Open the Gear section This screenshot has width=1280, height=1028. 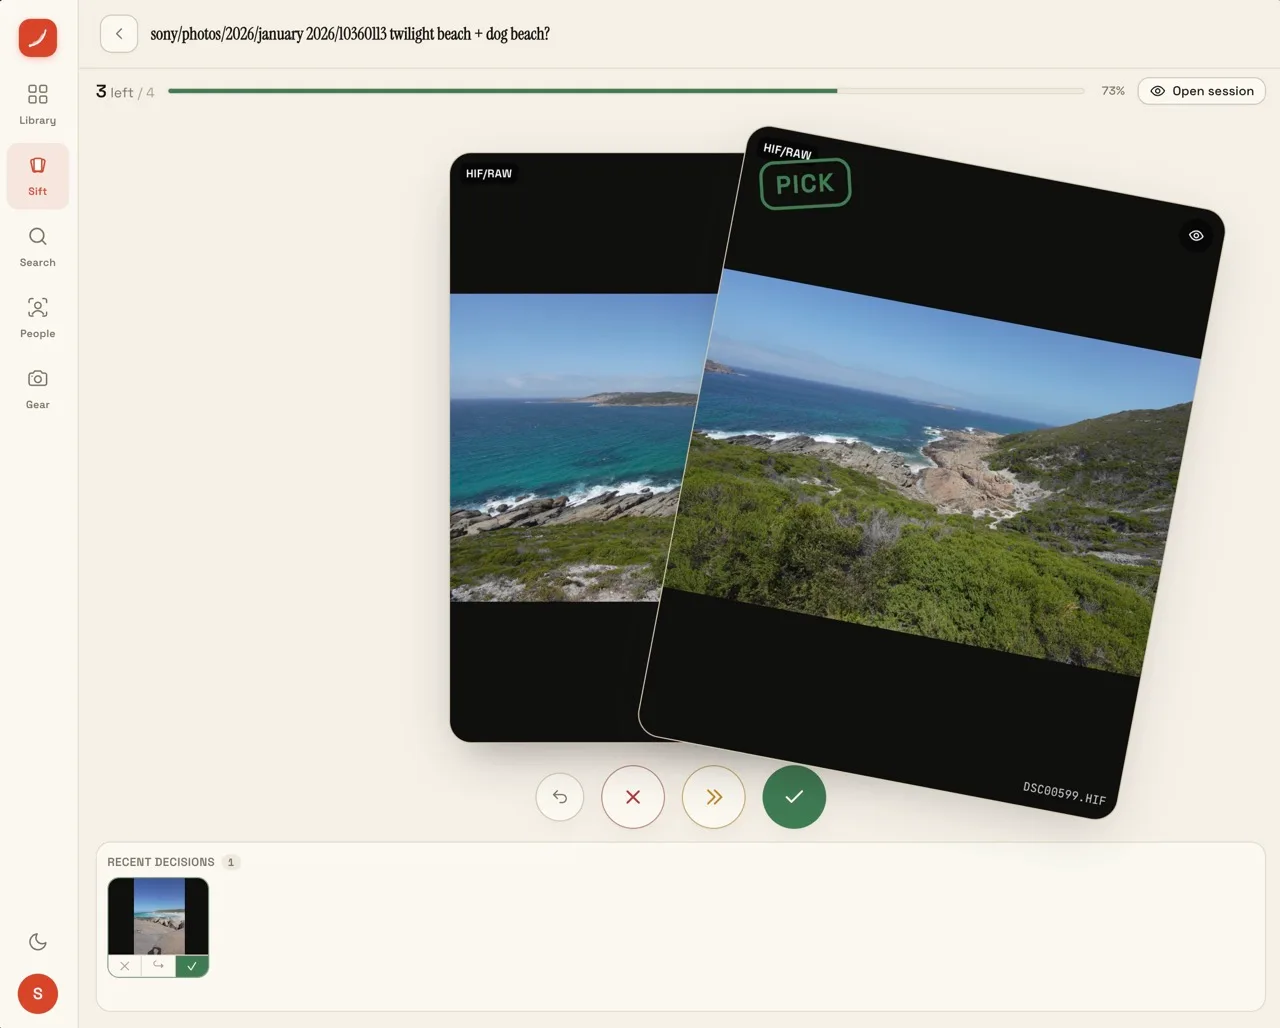37,389
